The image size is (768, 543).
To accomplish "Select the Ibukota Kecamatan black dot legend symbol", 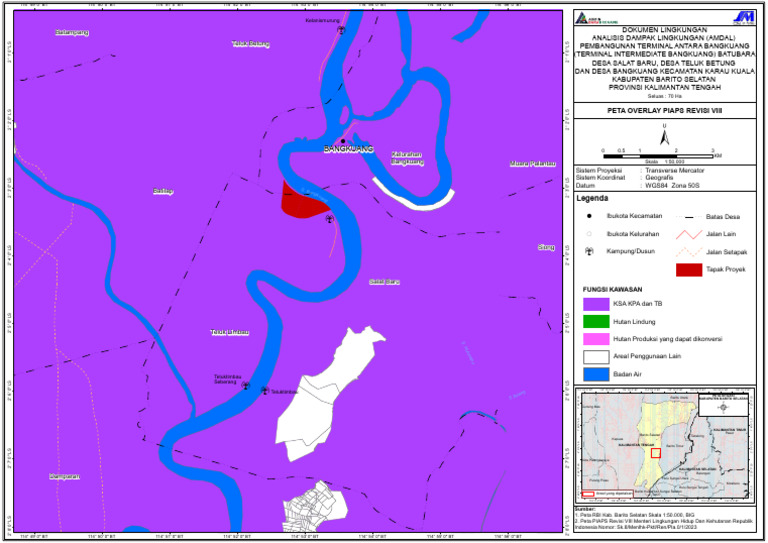I will [x=589, y=216].
